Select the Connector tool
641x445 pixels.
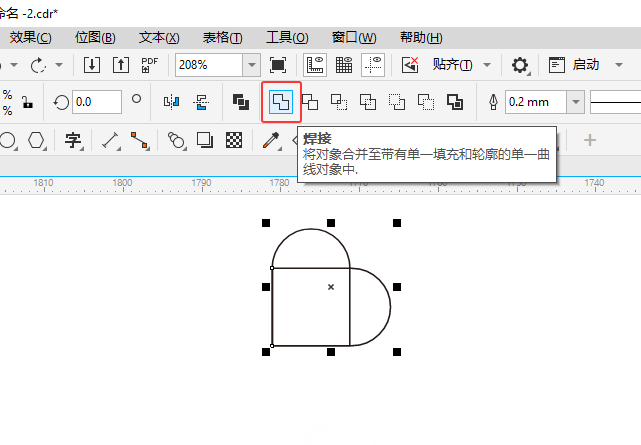pyautogui.click(x=139, y=141)
